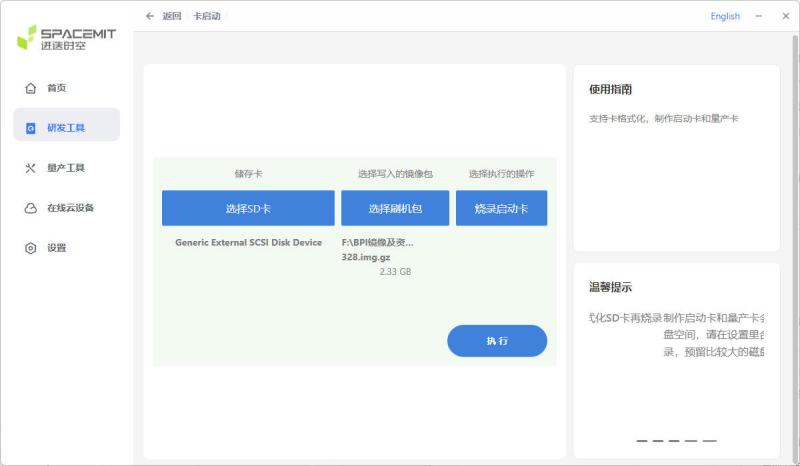Image resolution: width=800 pixels, height=466 pixels.
Task: Open 量产工具 mass production tools
Action: pyautogui.click(x=66, y=168)
